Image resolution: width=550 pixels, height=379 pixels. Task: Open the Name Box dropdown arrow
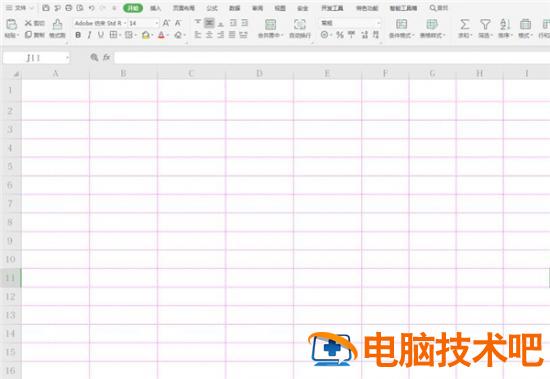pos(67,58)
